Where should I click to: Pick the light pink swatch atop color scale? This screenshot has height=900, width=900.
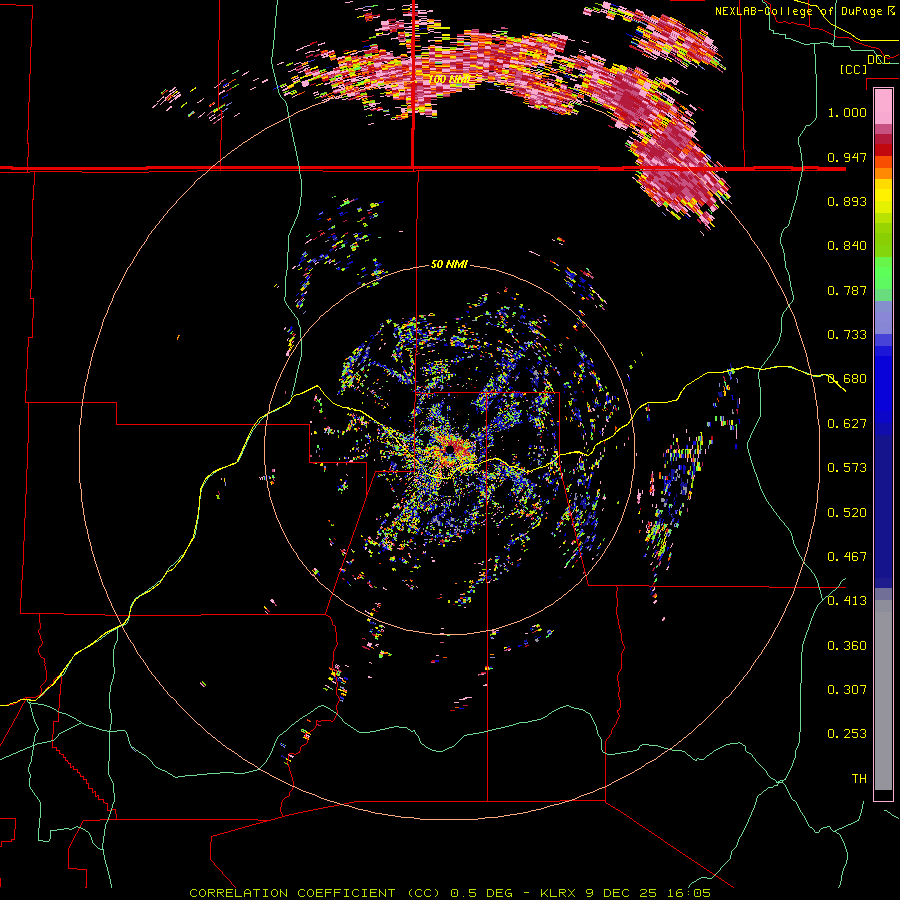click(x=883, y=106)
